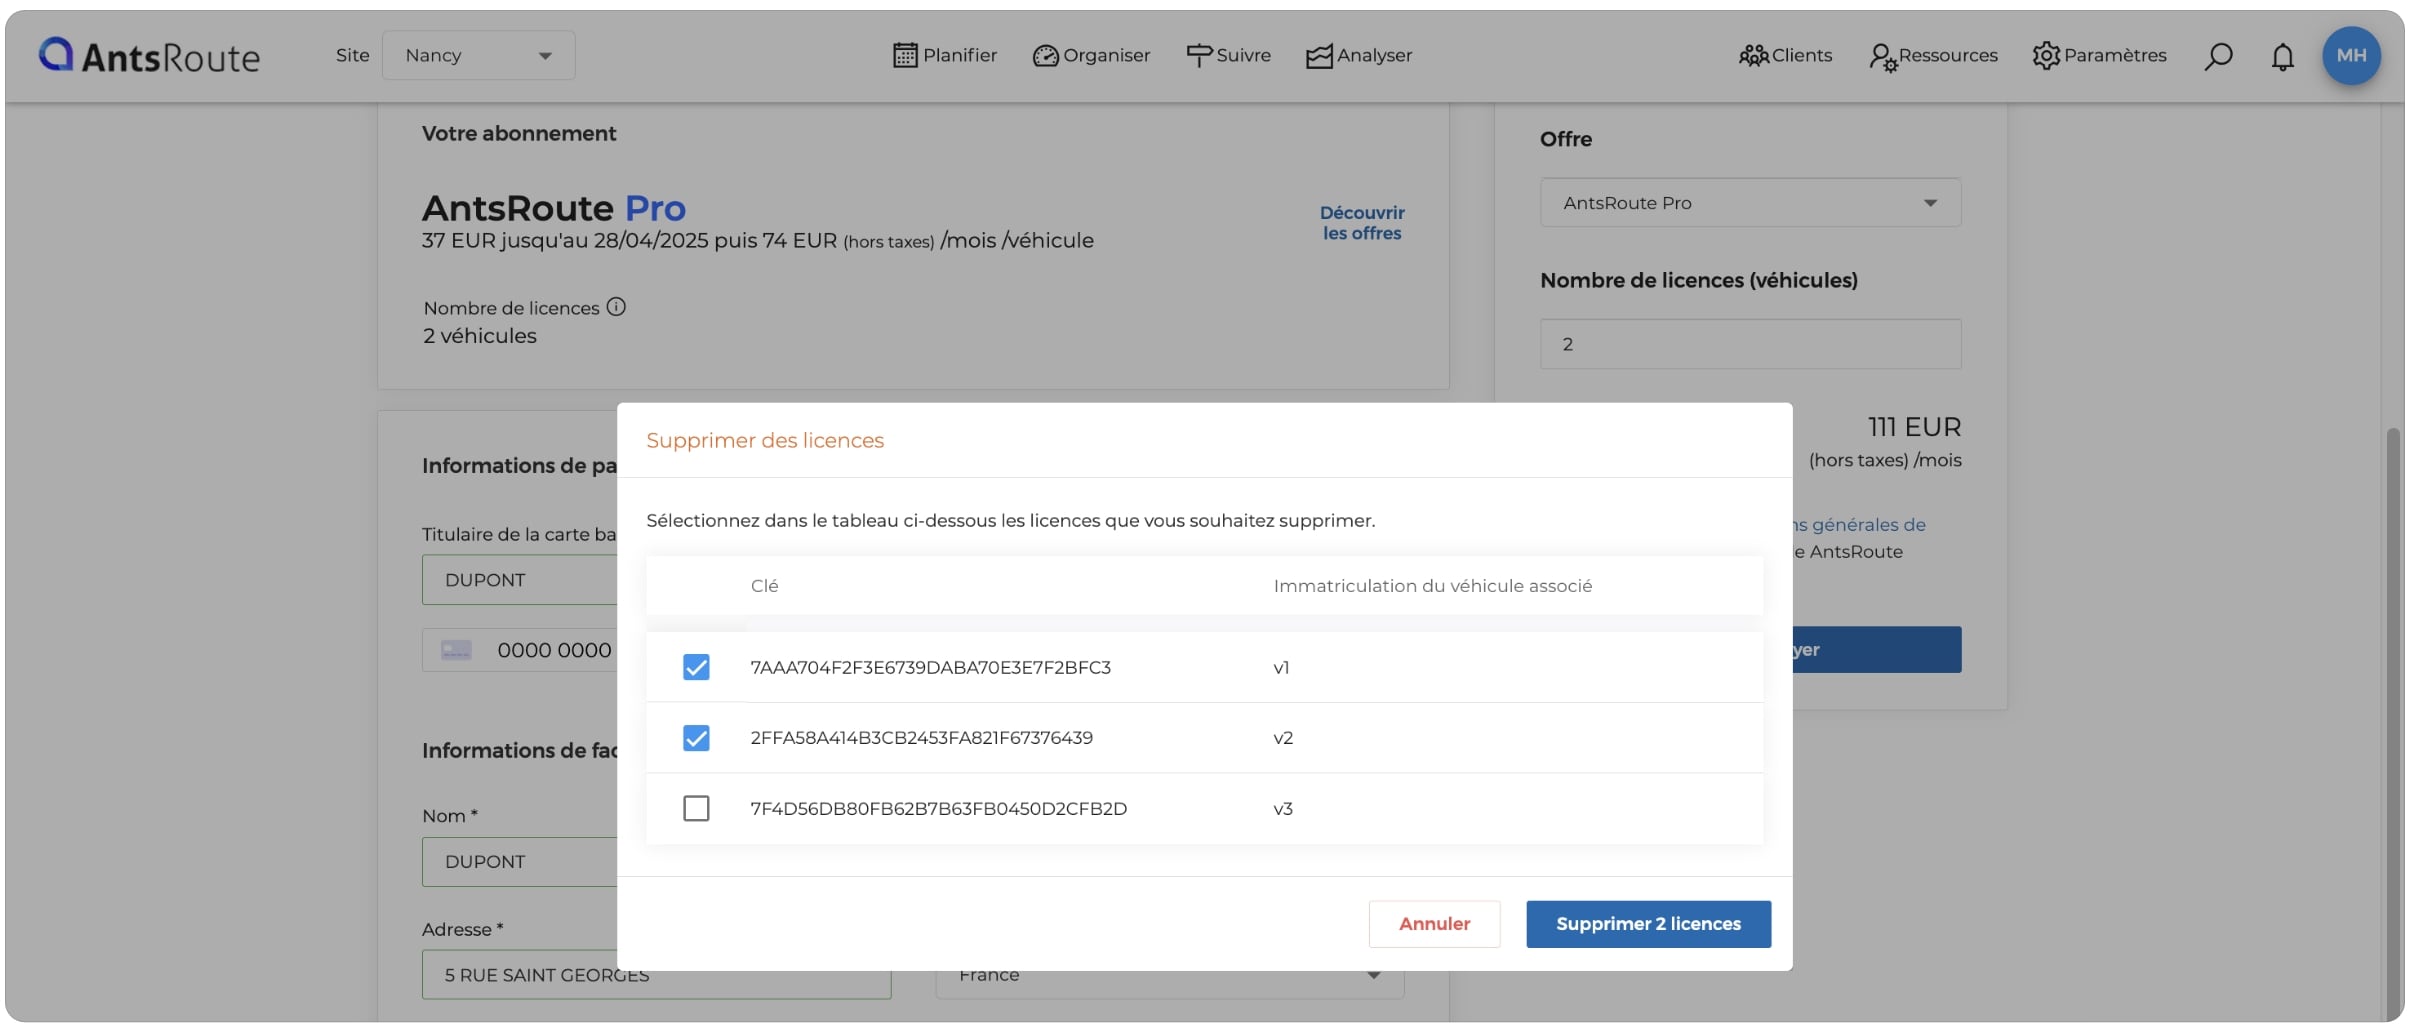Click the Planifier calendar icon
Screen dimensions: 2410x1028
[905, 55]
